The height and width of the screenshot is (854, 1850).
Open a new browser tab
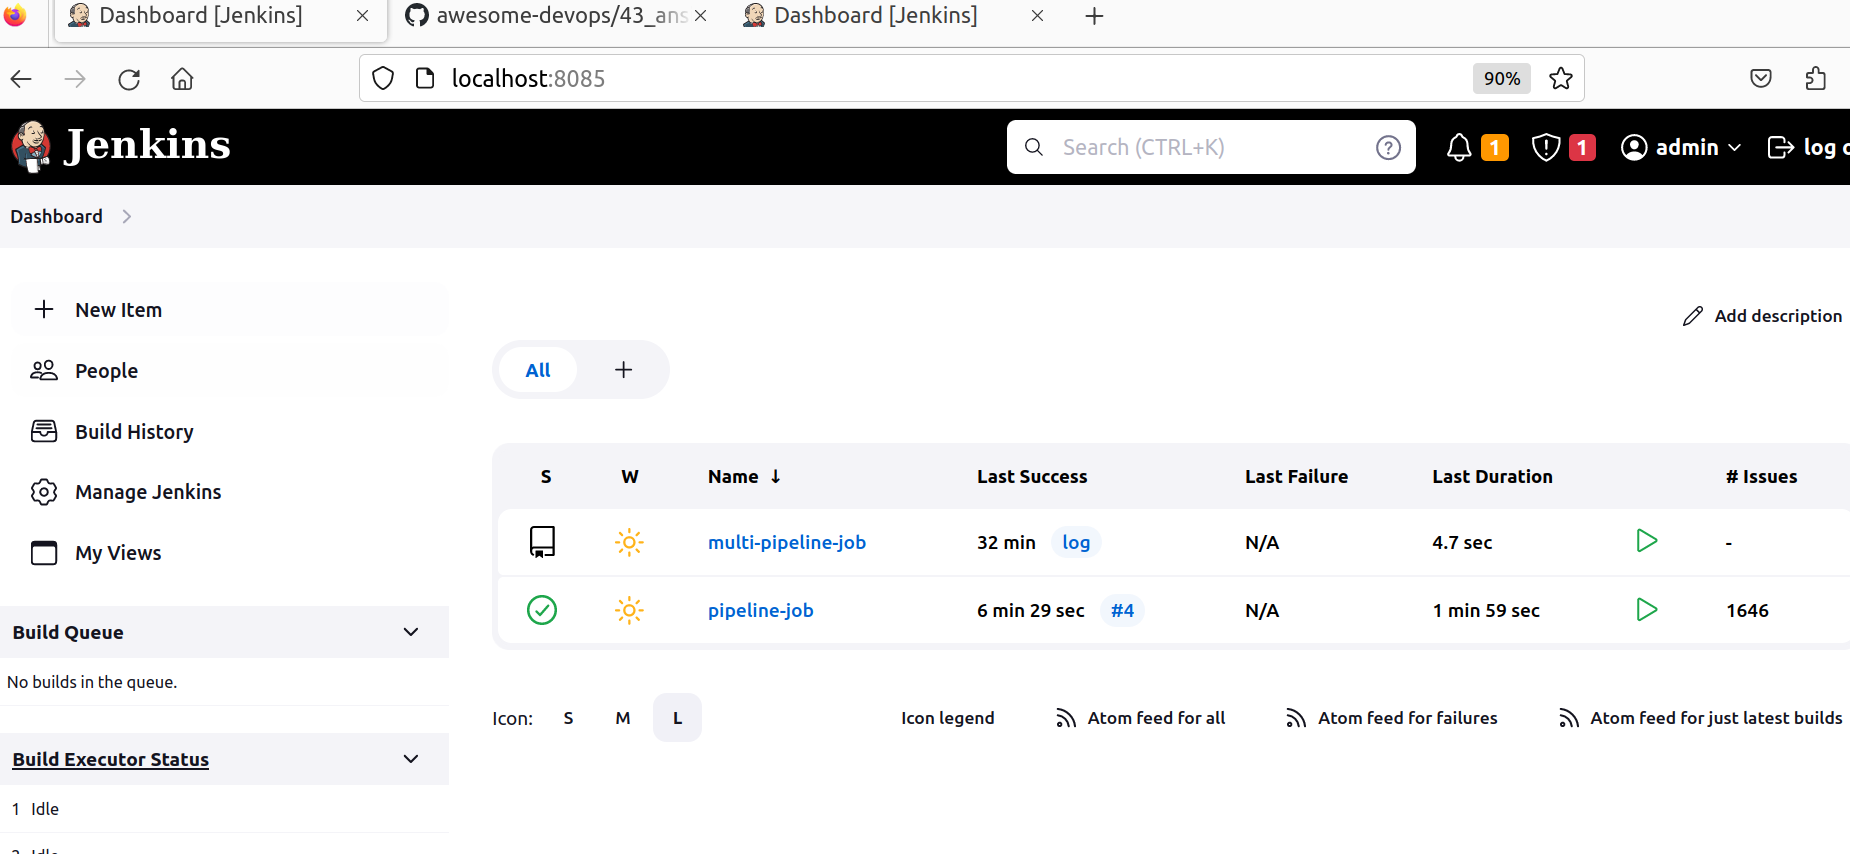1094,16
